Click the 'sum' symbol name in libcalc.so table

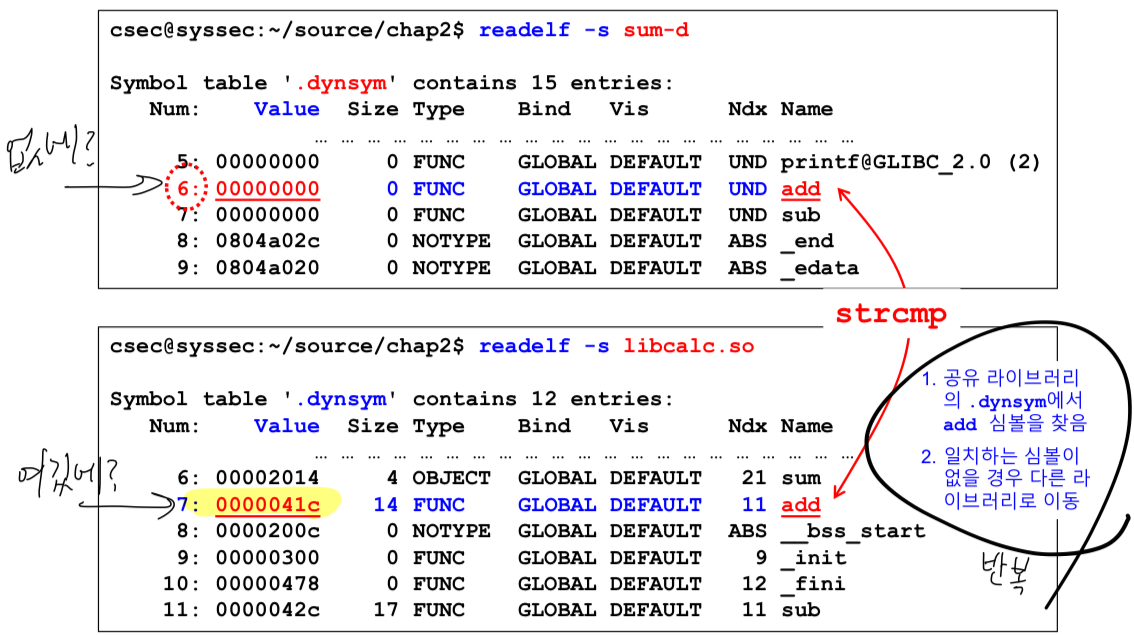pyautogui.click(x=801, y=478)
